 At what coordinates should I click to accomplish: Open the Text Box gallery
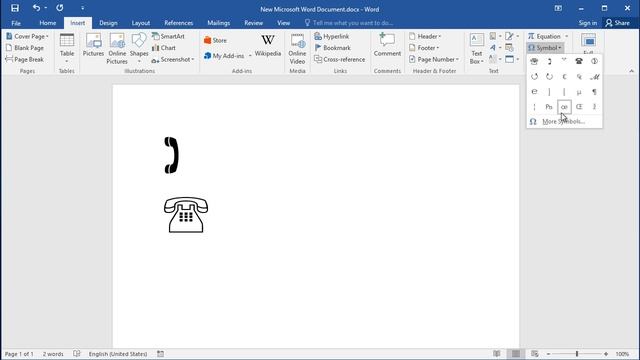(476, 49)
